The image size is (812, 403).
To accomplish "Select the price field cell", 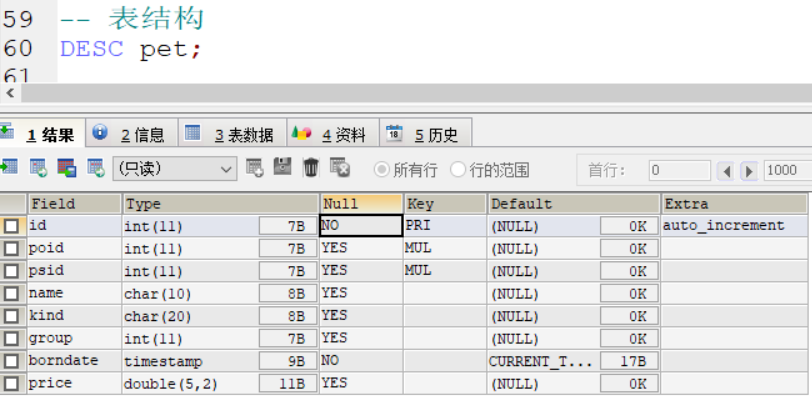I will pos(75,384).
